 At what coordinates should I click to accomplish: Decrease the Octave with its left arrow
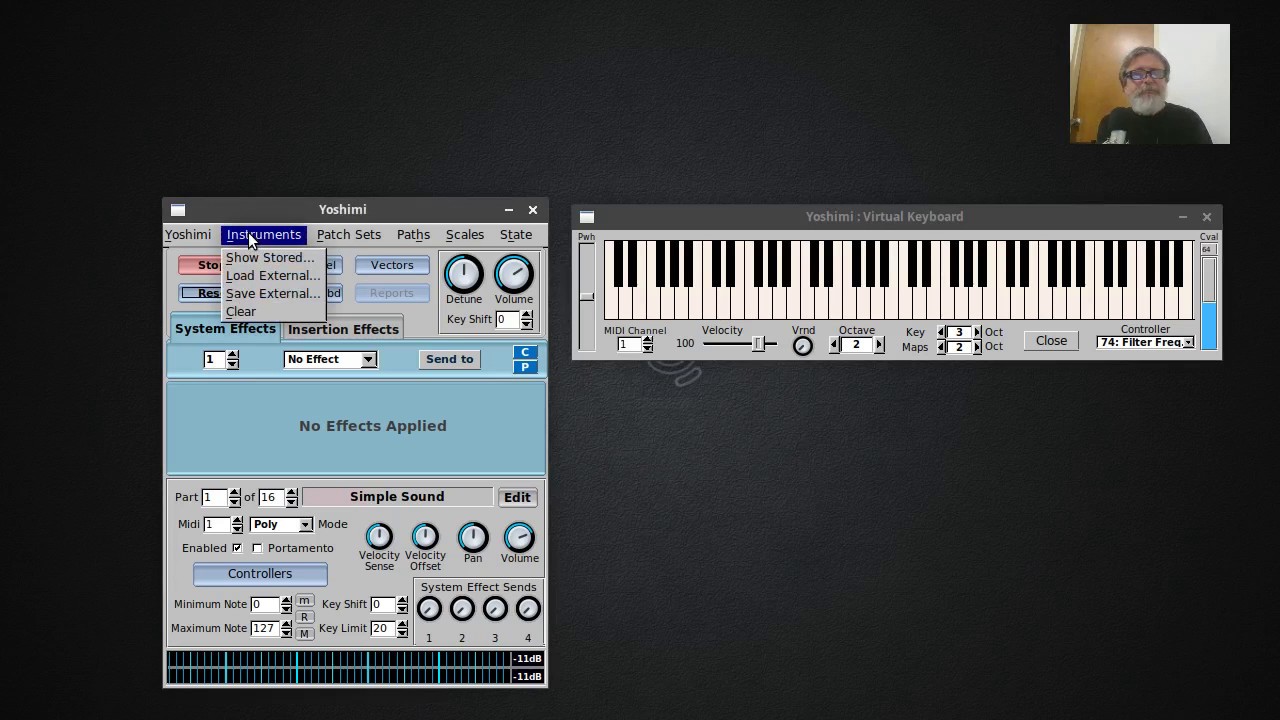[835, 345]
